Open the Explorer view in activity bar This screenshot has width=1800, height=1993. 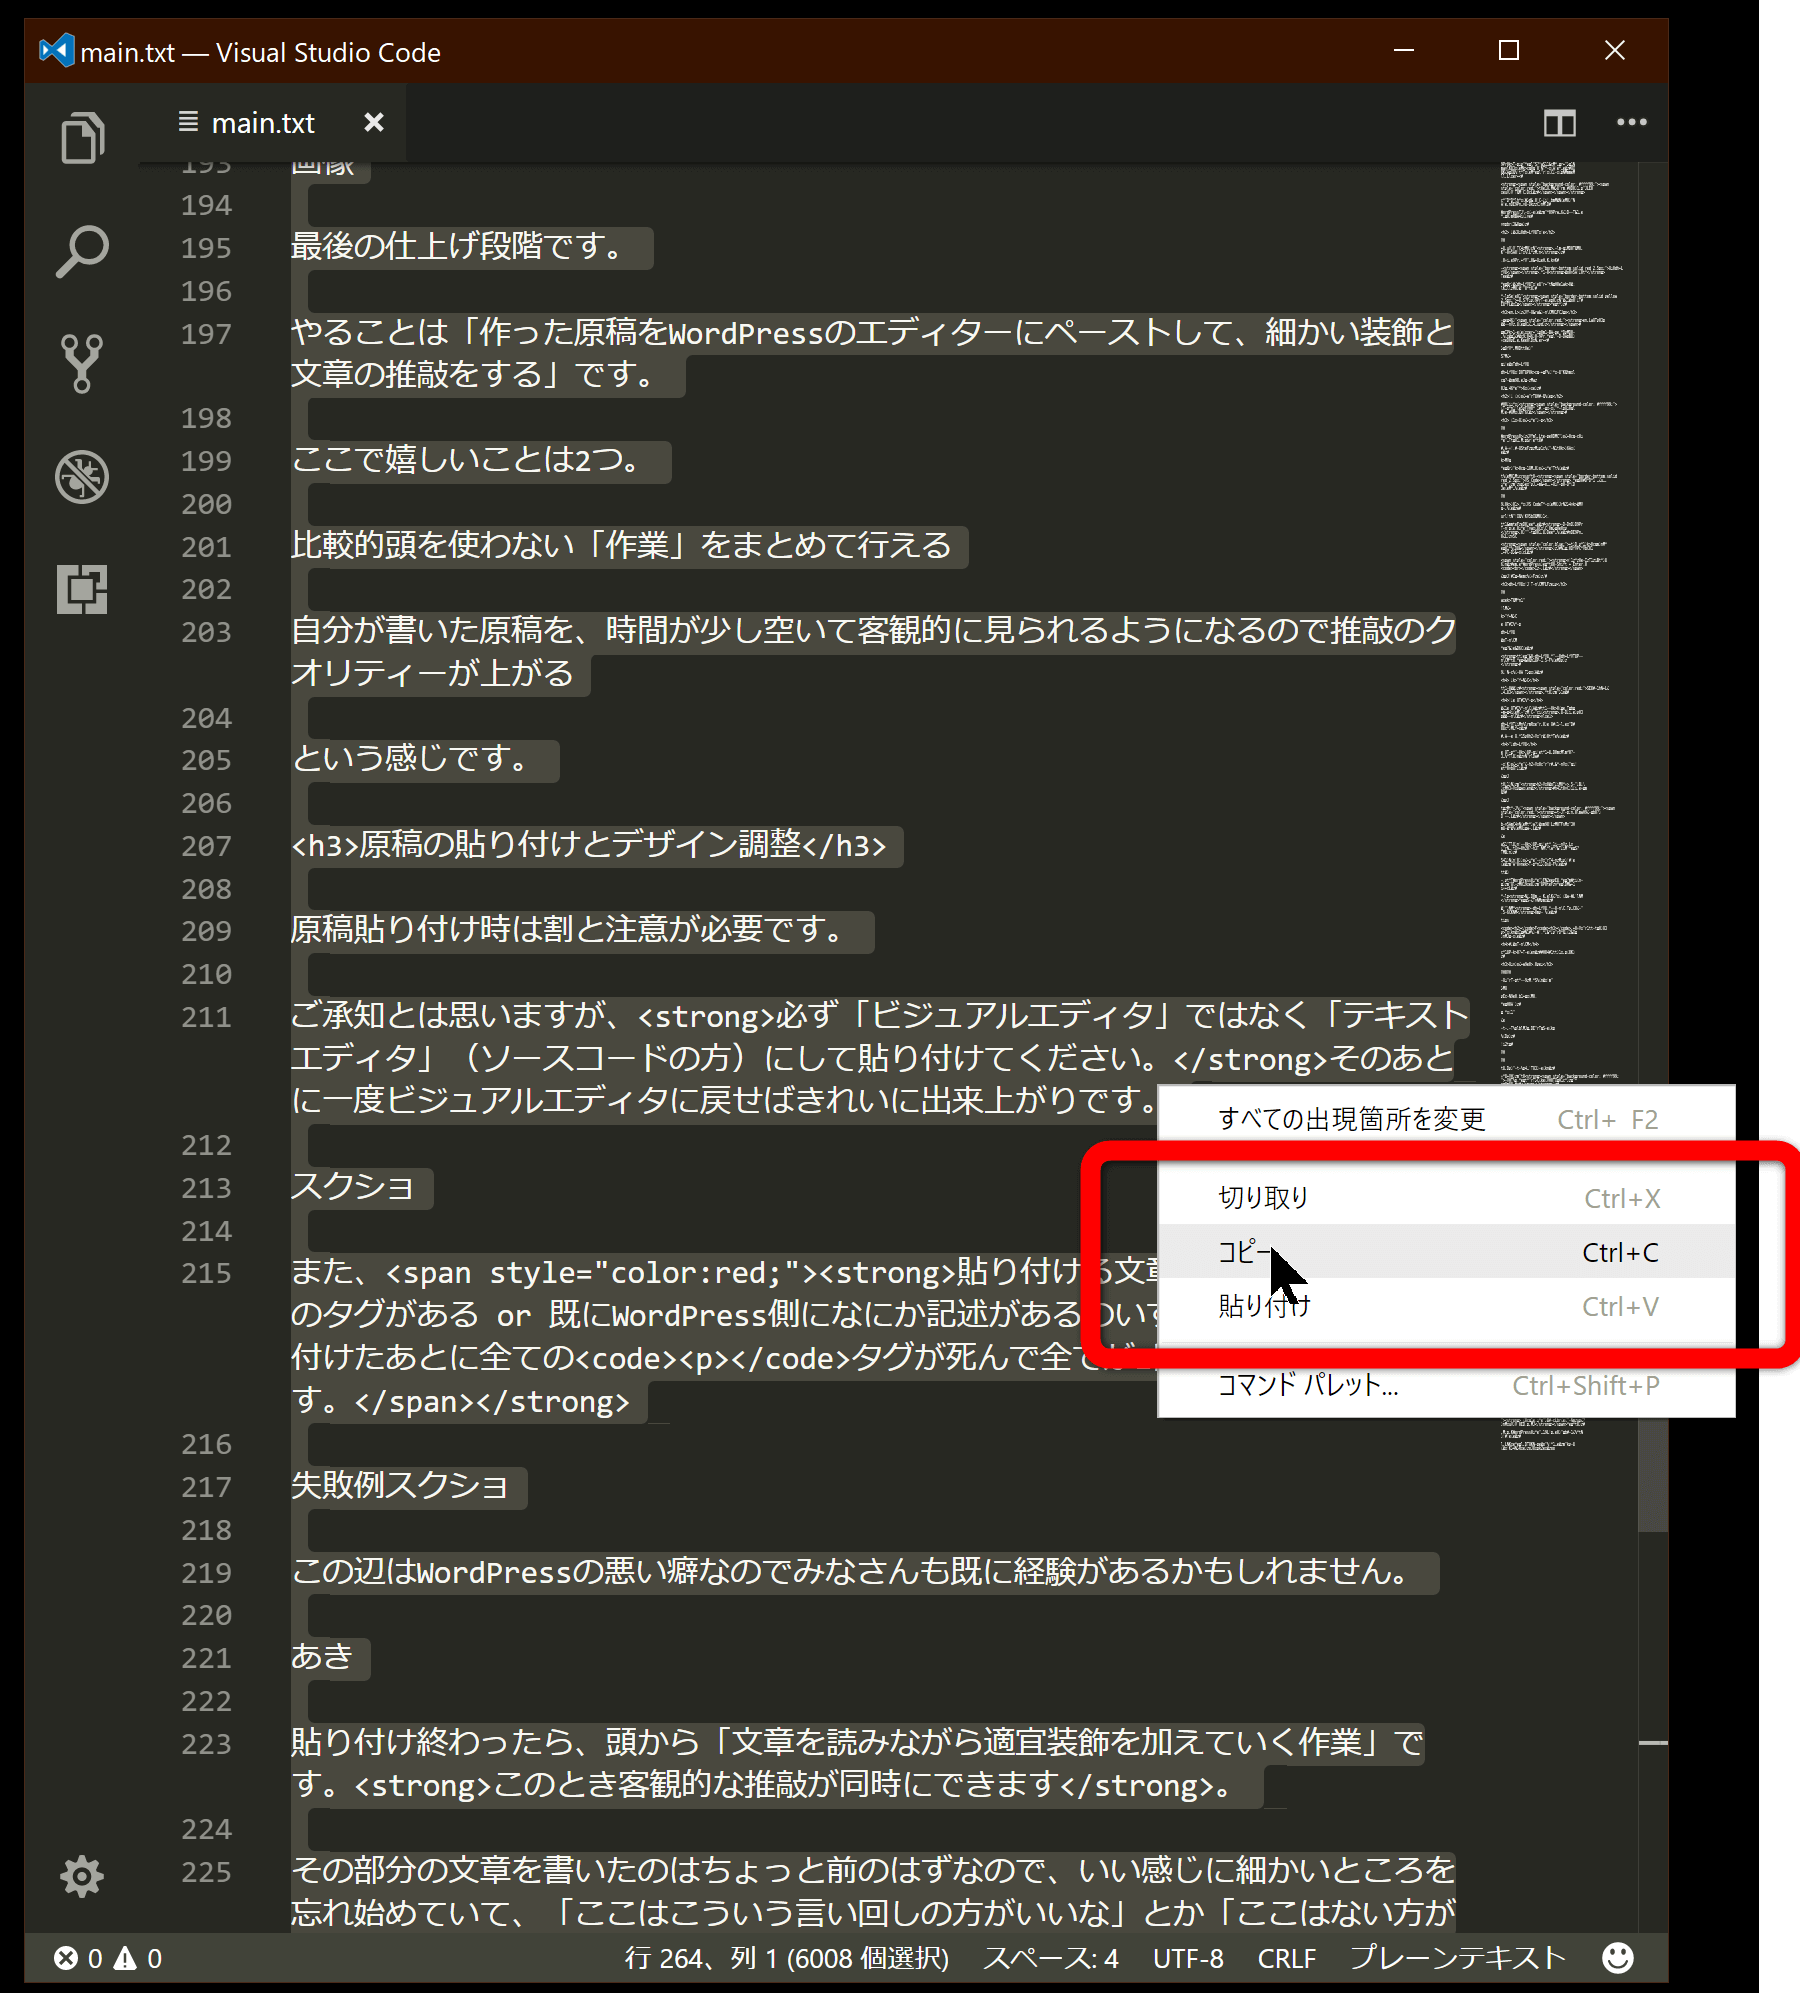click(82, 137)
